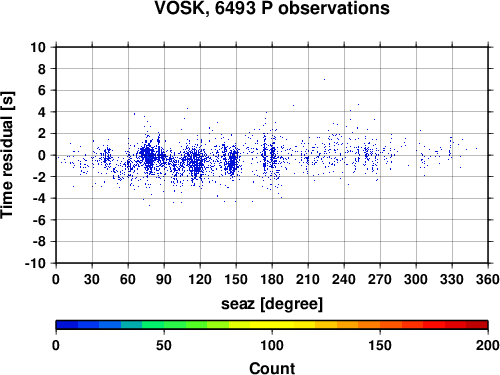The height and width of the screenshot is (375, 500).
Task: Click the y-axis tick label -10
Action: 35,263
